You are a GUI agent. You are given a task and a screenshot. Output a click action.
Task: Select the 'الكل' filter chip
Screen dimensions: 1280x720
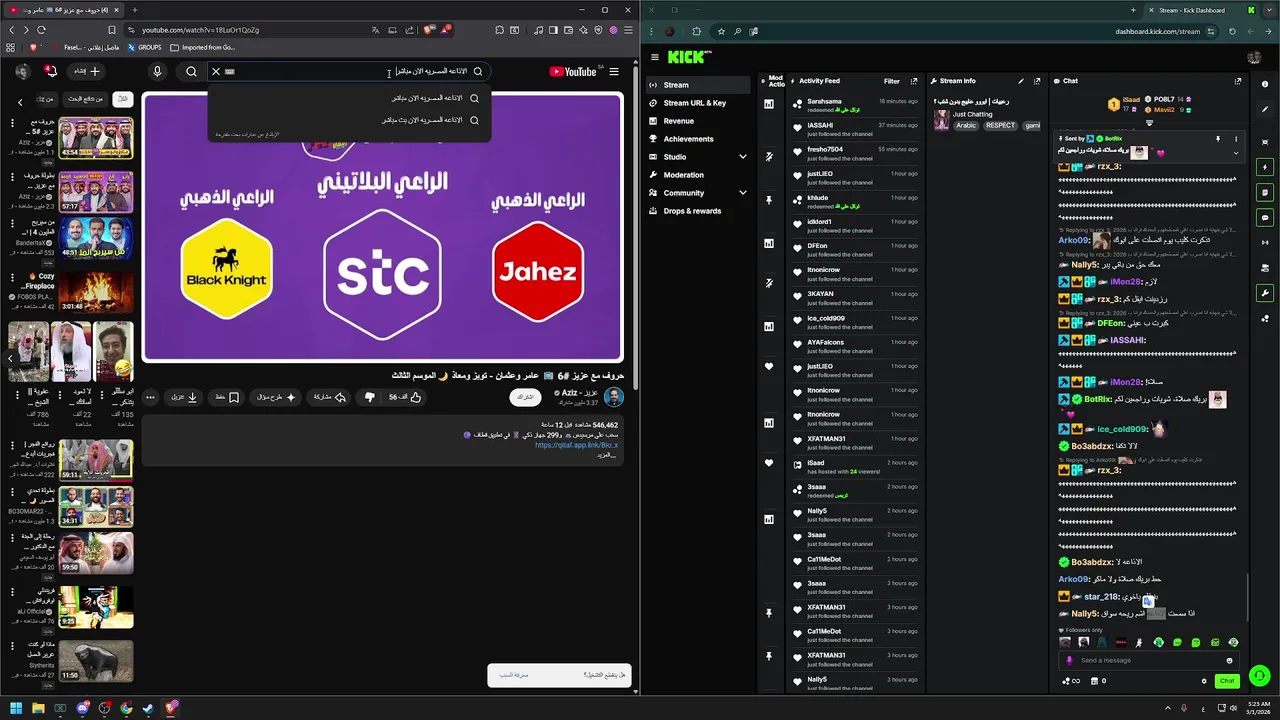pyautogui.click(x=122, y=99)
